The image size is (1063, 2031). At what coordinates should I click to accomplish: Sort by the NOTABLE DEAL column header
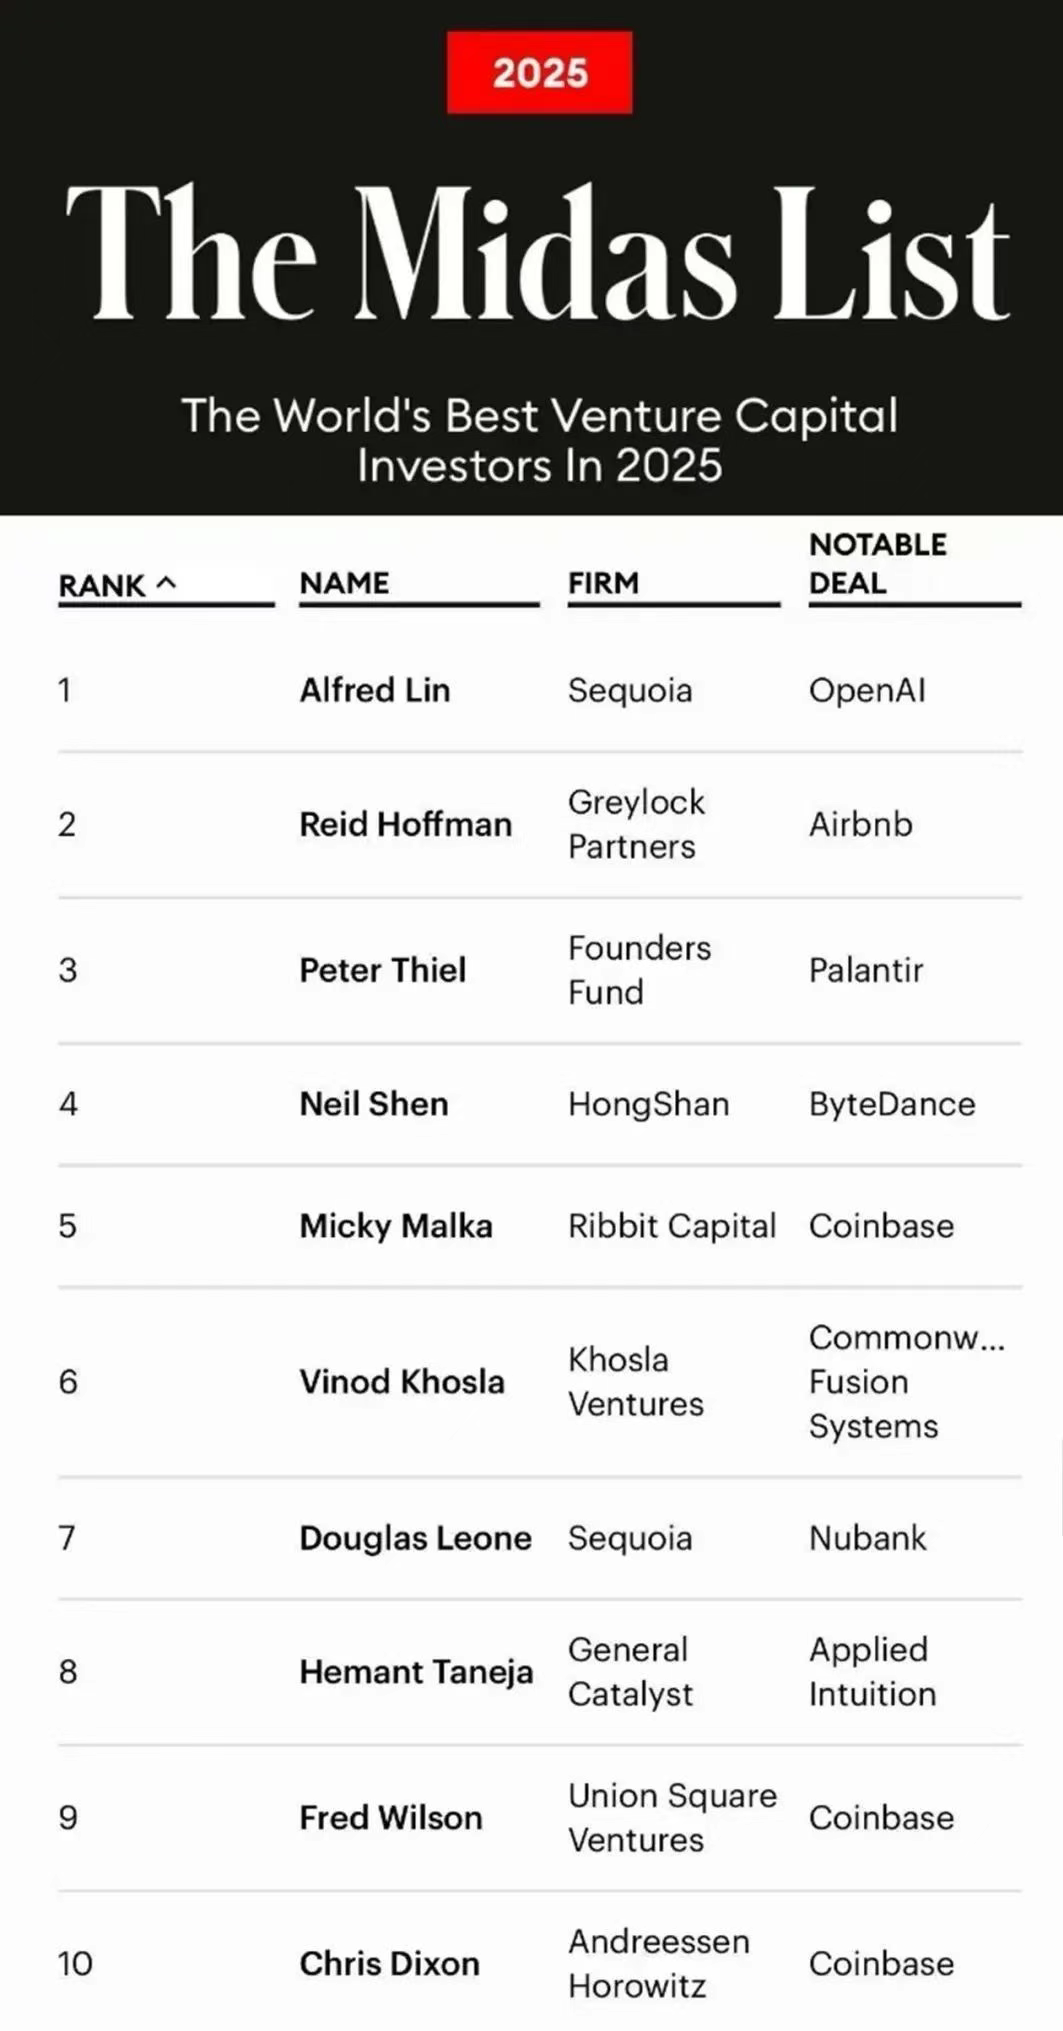(x=877, y=564)
